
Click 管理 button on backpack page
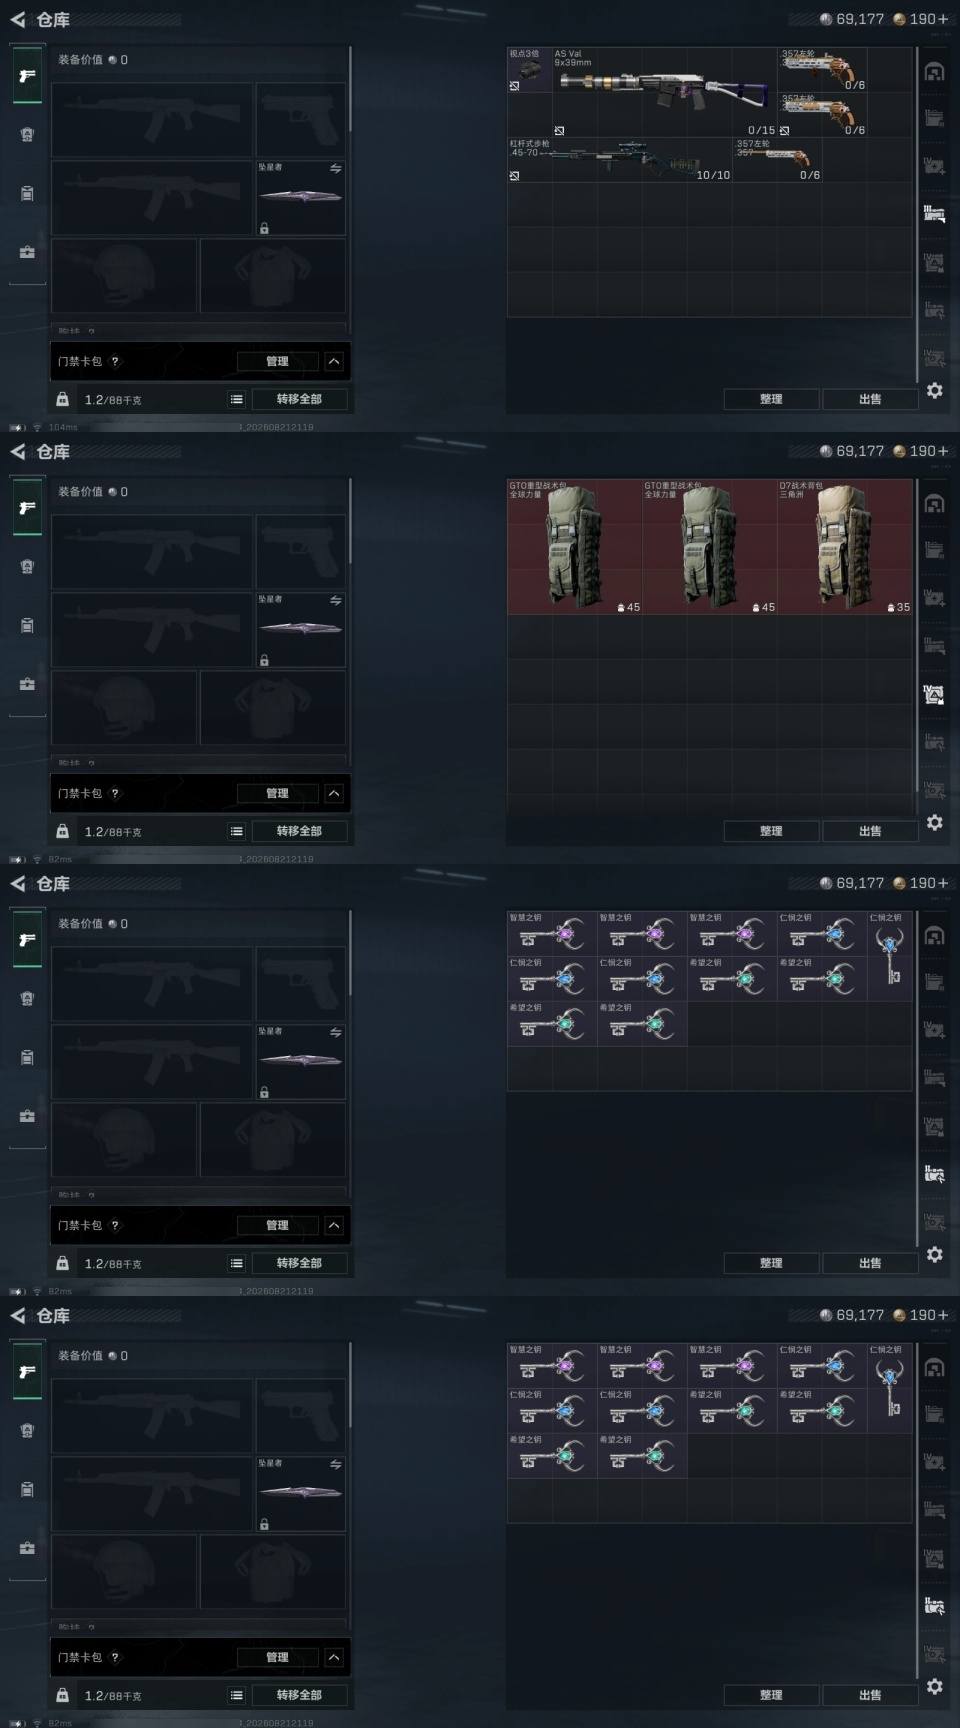tap(277, 793)
